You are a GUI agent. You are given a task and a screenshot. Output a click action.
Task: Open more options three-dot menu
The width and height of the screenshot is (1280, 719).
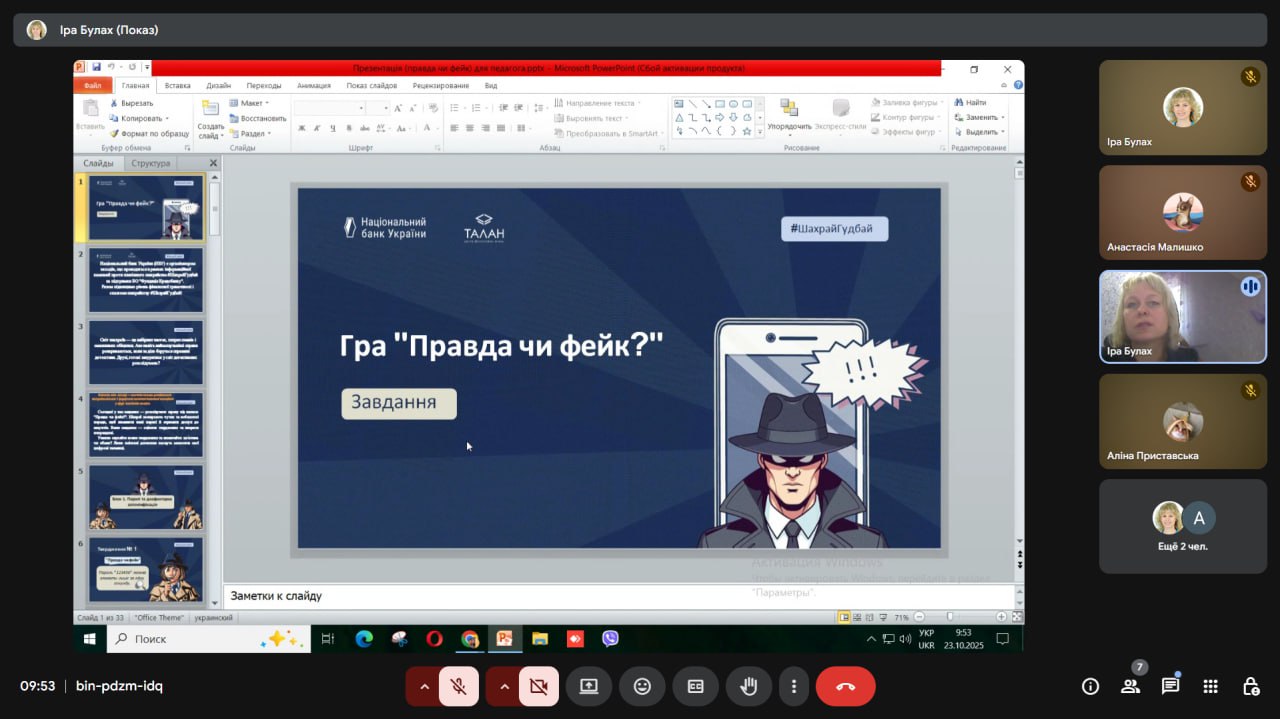pos(793,687)
